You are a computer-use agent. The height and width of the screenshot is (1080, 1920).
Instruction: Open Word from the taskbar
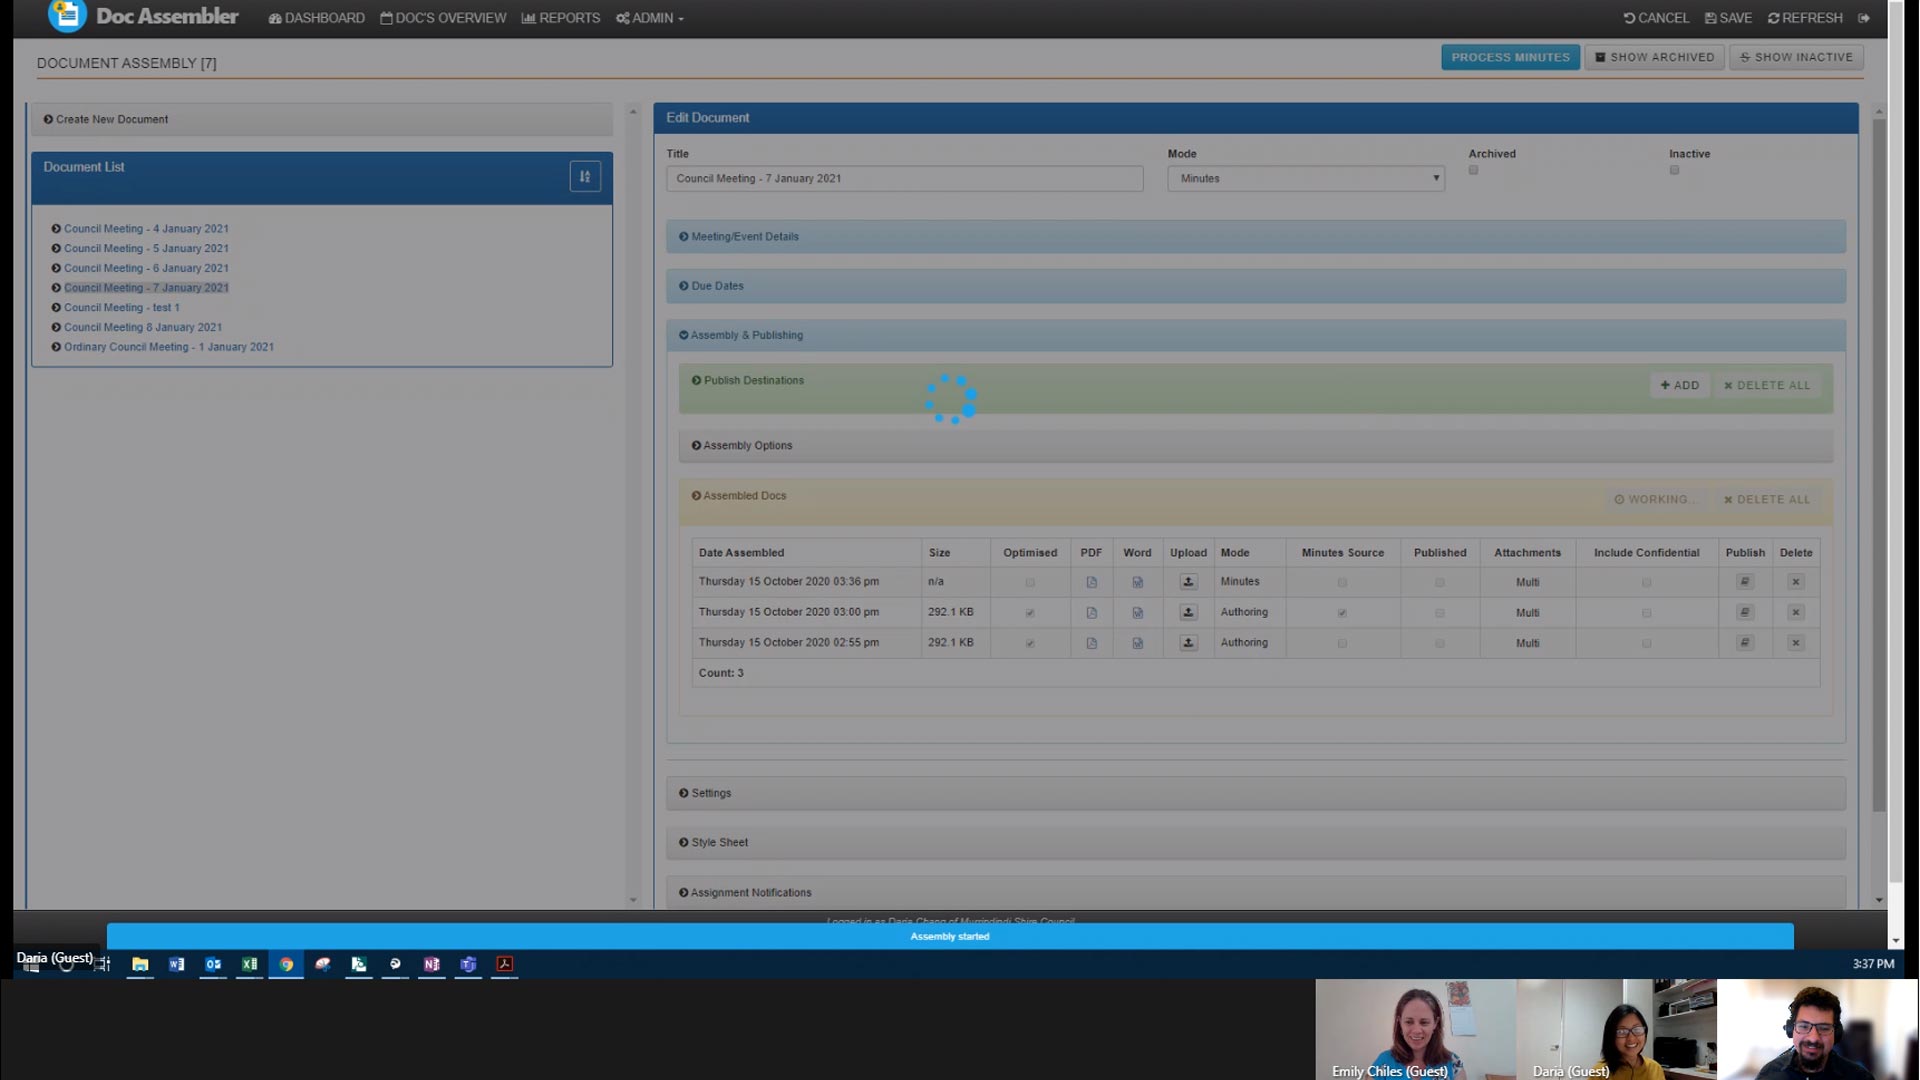coord(177,964)
